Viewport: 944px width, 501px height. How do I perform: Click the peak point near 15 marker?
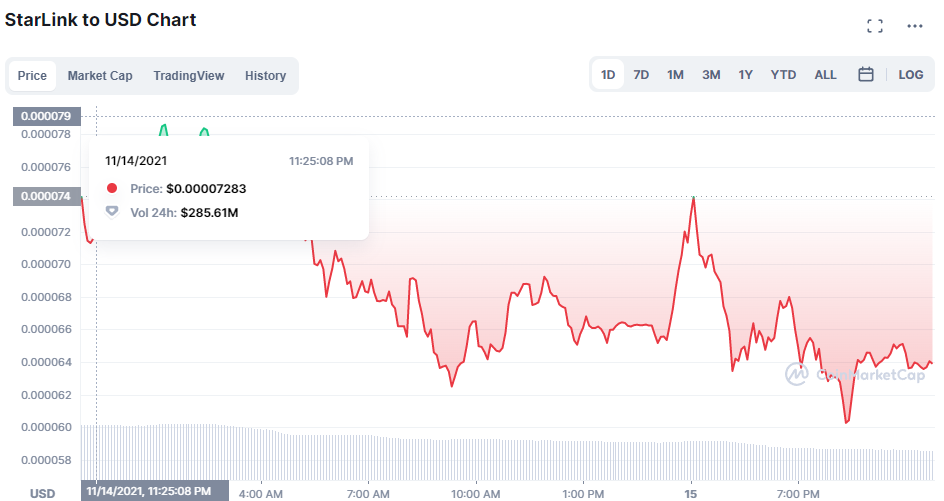click(694, 198)
